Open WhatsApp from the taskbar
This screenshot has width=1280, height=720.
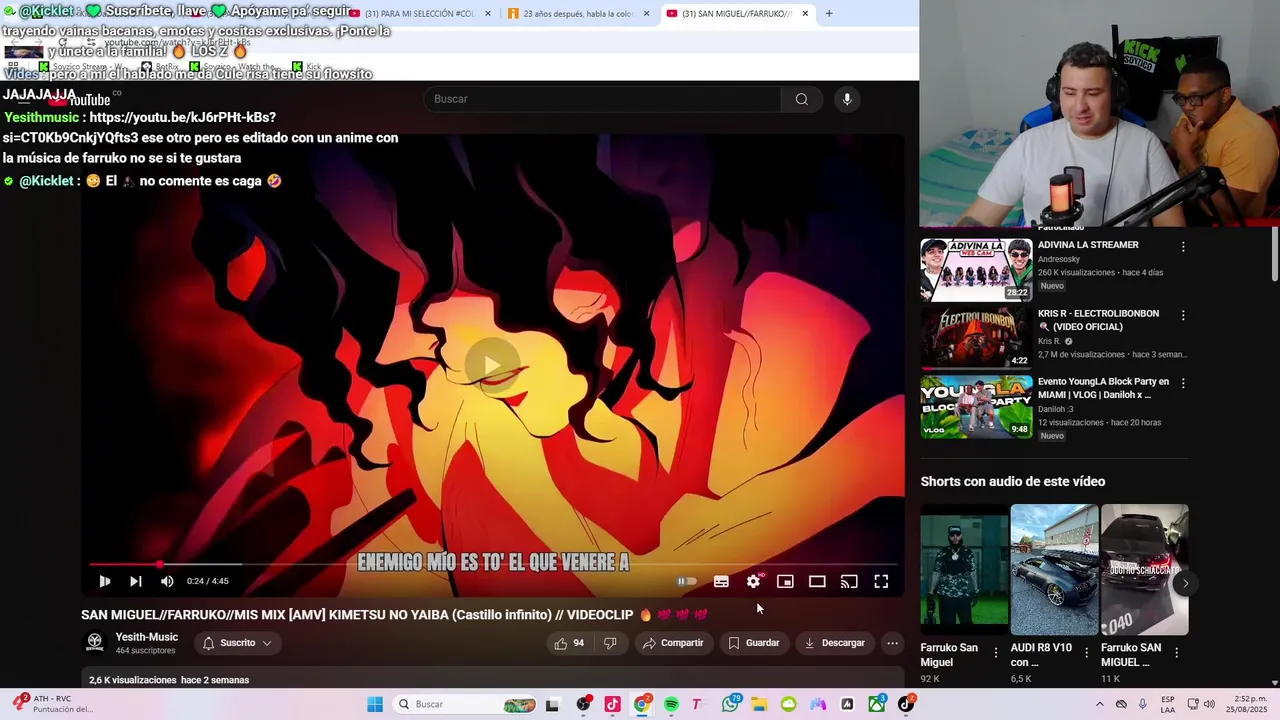click(731, 704)
